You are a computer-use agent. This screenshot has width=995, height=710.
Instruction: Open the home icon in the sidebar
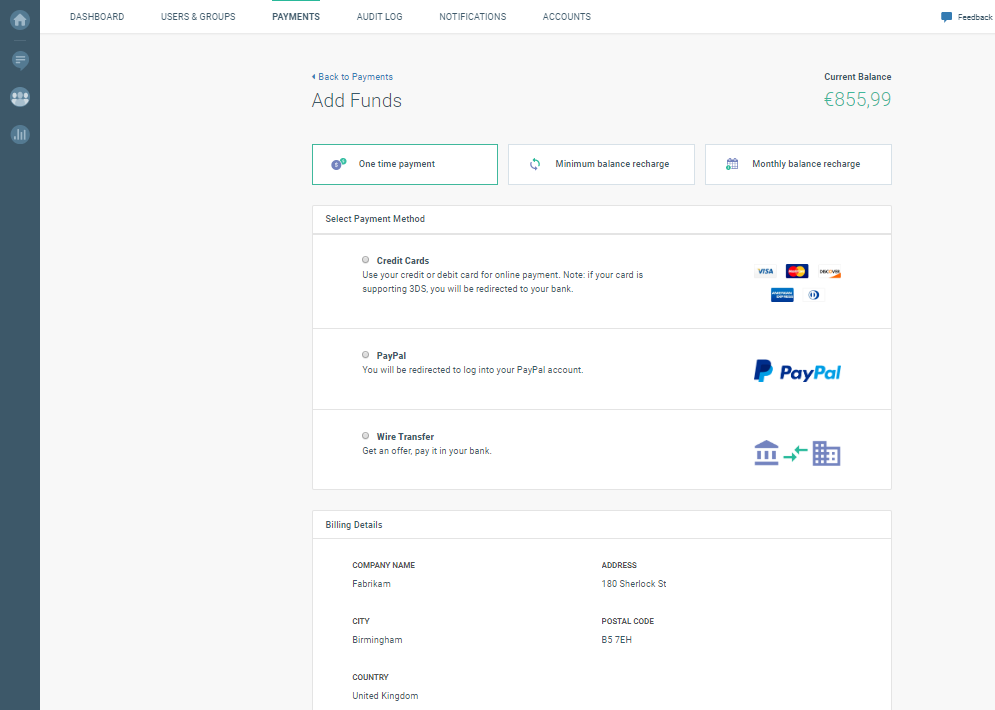20,20
